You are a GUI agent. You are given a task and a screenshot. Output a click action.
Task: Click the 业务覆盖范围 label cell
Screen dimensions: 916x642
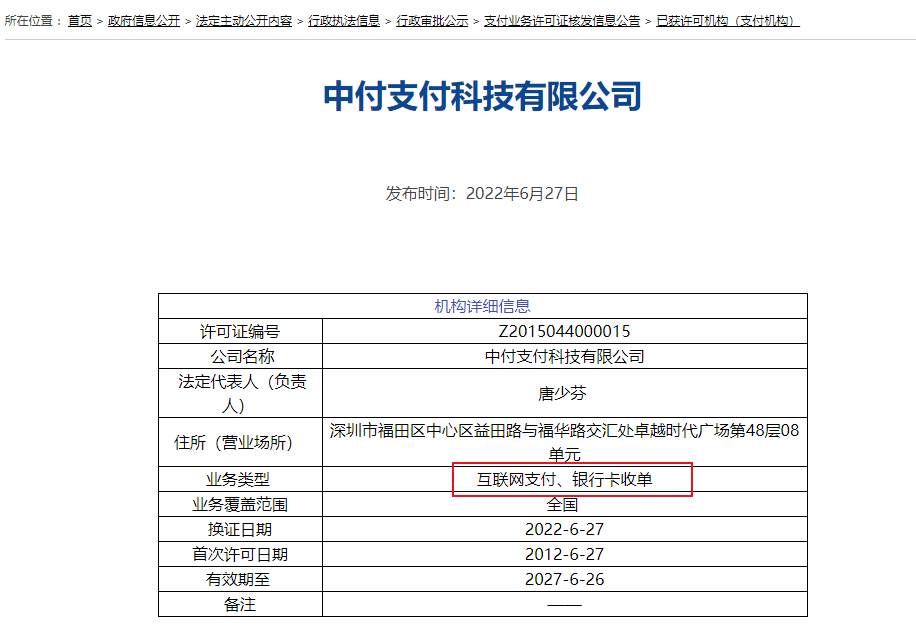[240, 504]
